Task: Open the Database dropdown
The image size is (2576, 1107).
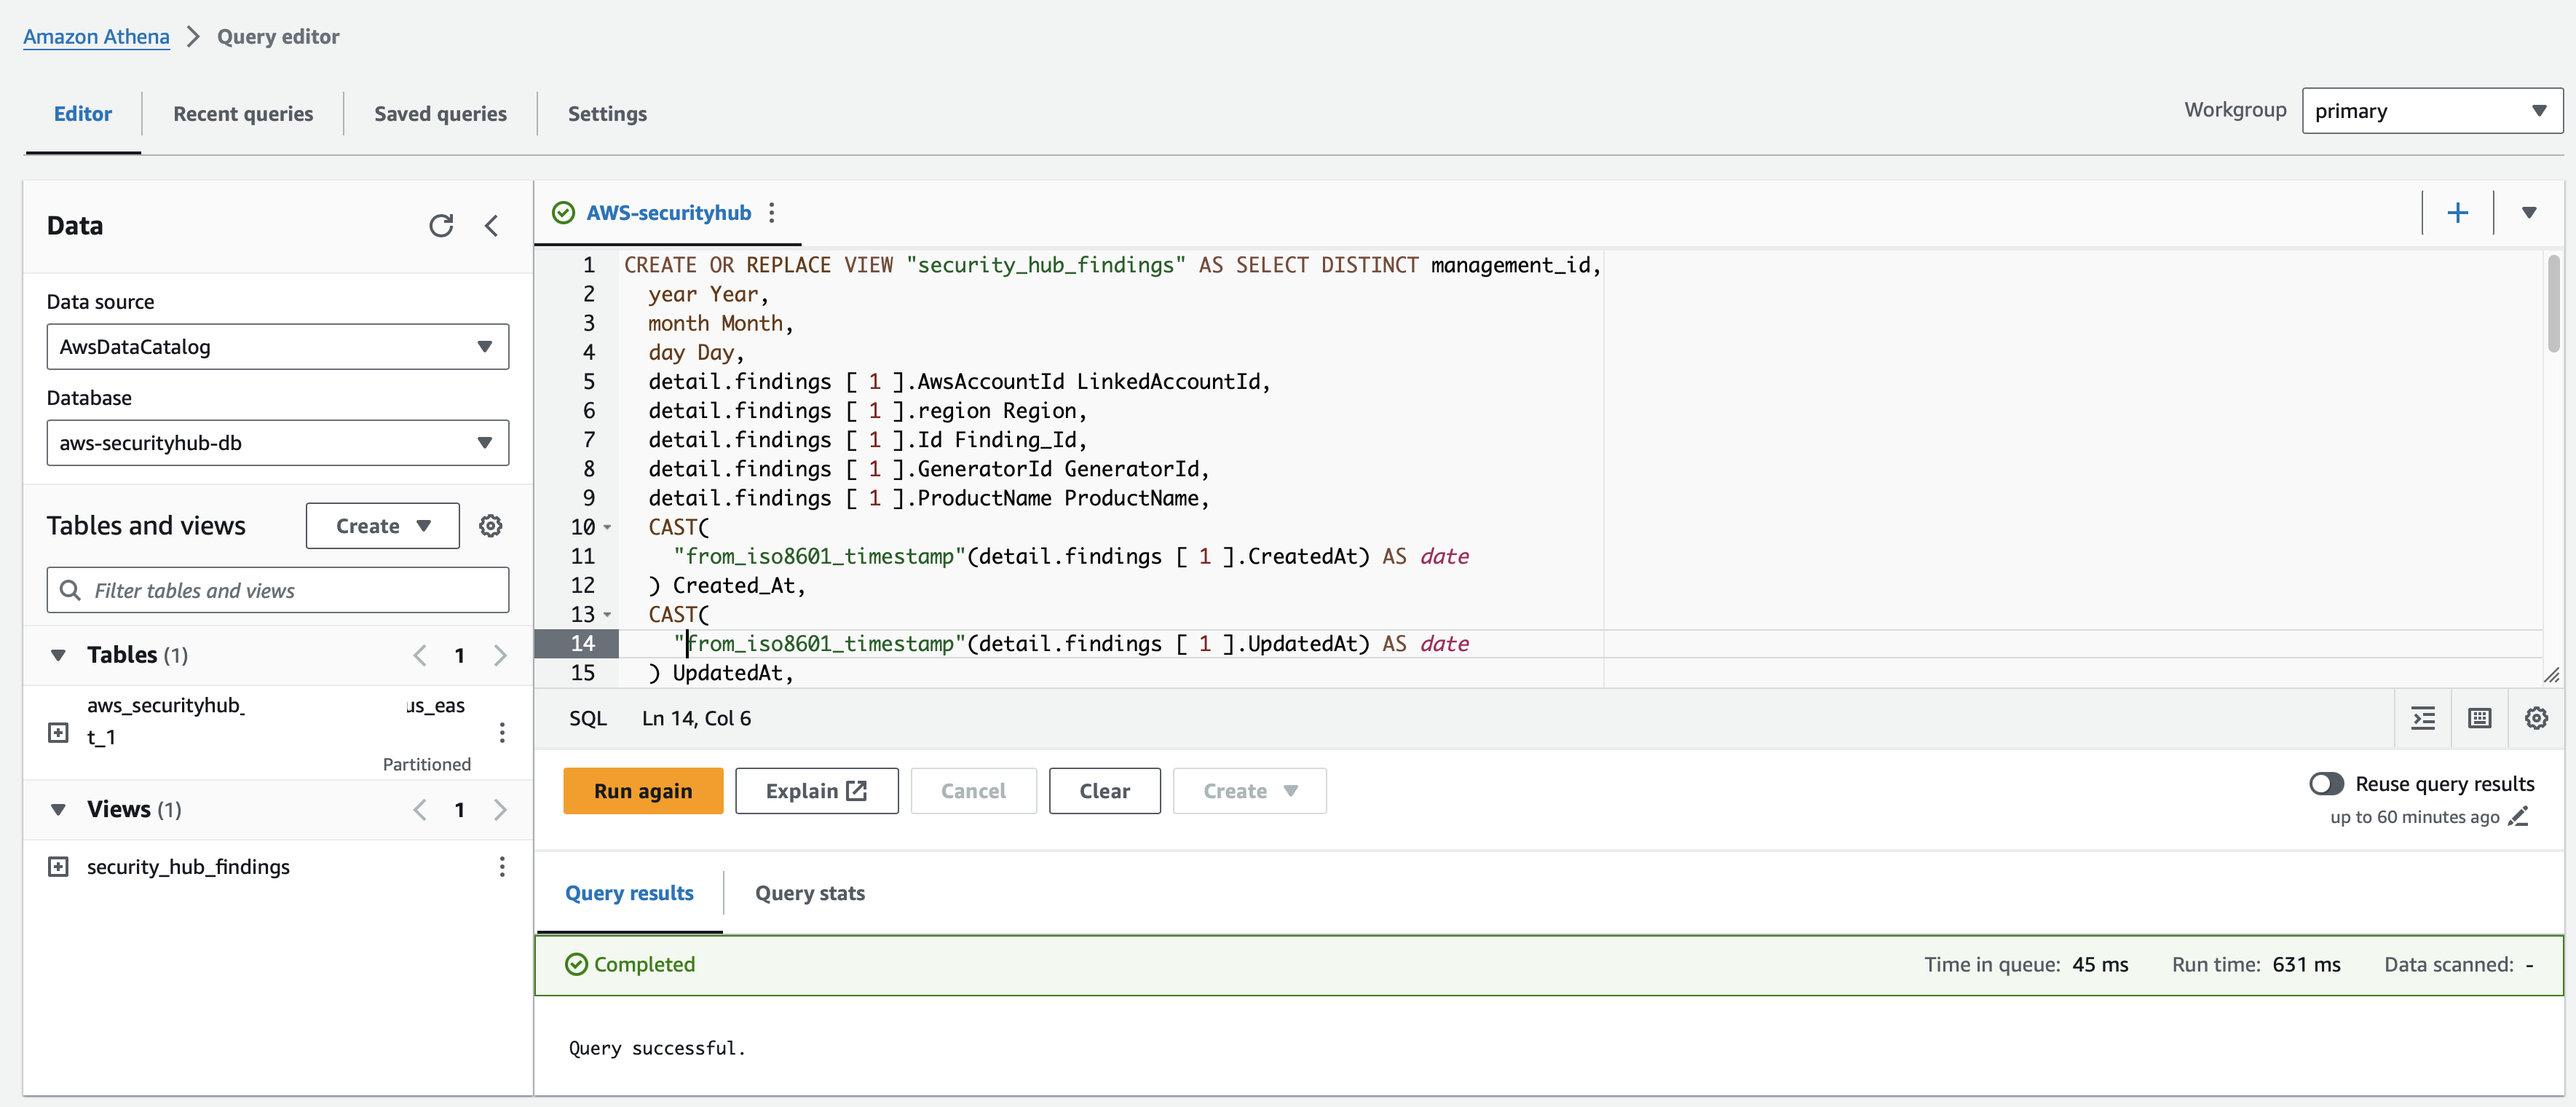Action: [277, 443]
